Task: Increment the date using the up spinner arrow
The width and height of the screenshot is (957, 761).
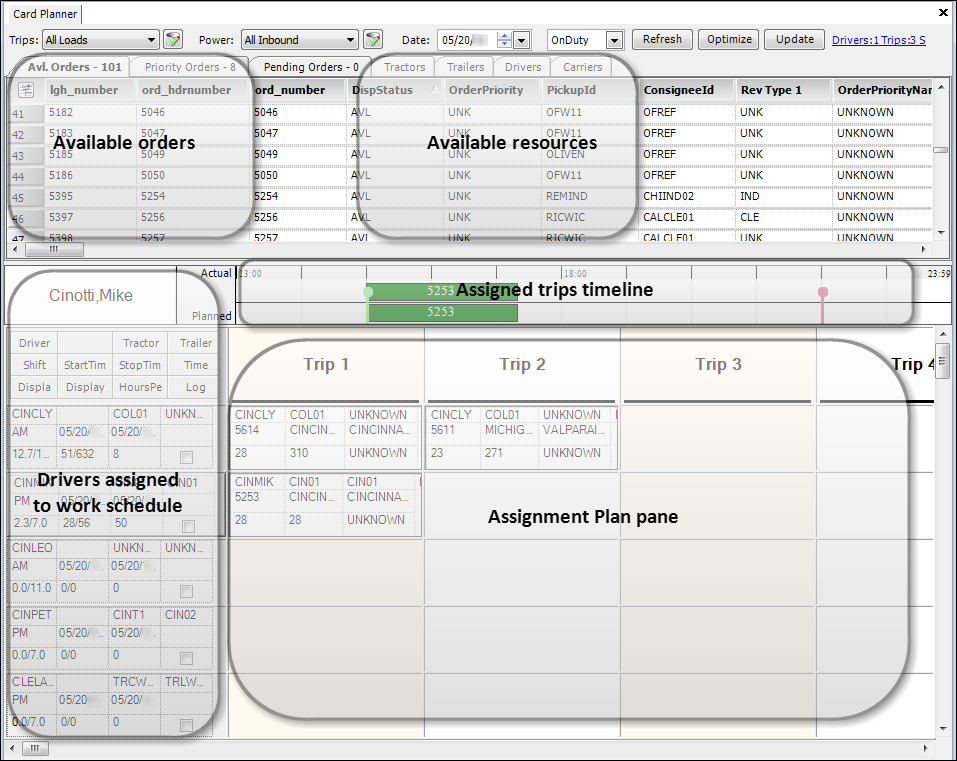Action: (502, 36)
